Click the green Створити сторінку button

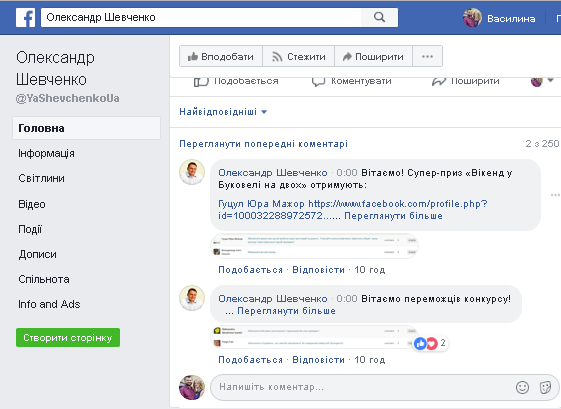coord(68,337)
